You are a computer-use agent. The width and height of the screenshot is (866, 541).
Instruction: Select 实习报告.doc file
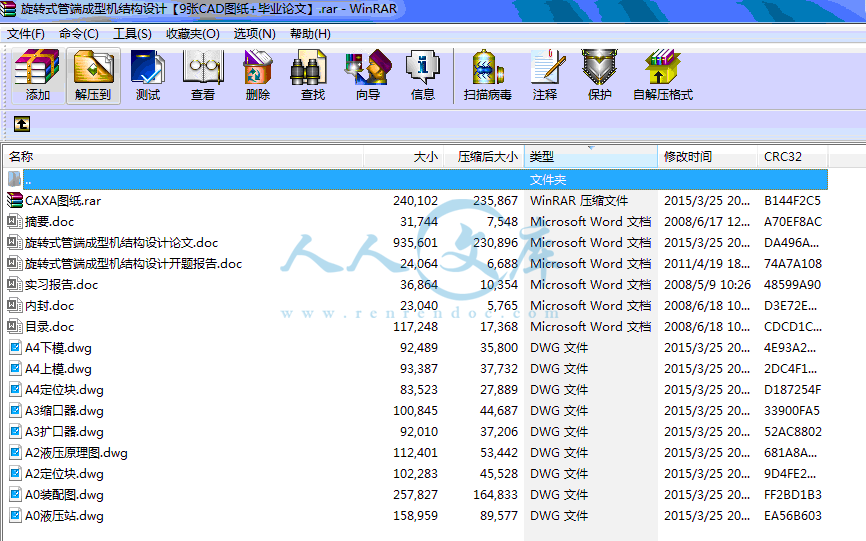[x=61, y=284]
